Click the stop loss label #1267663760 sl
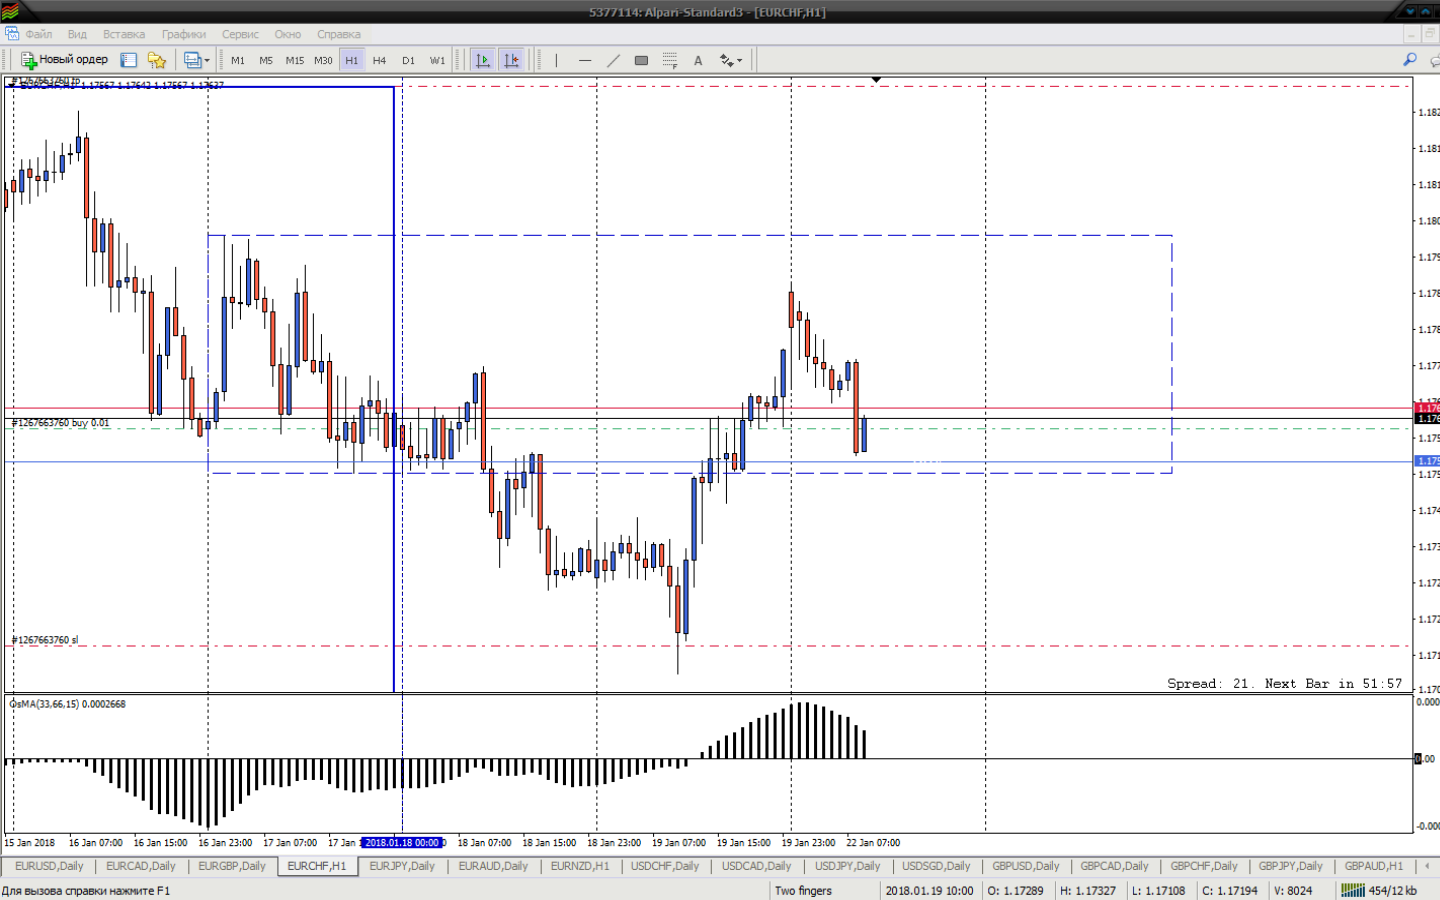Image resolution: width=1440 pixels, height=900 pixels. (45, 640)
